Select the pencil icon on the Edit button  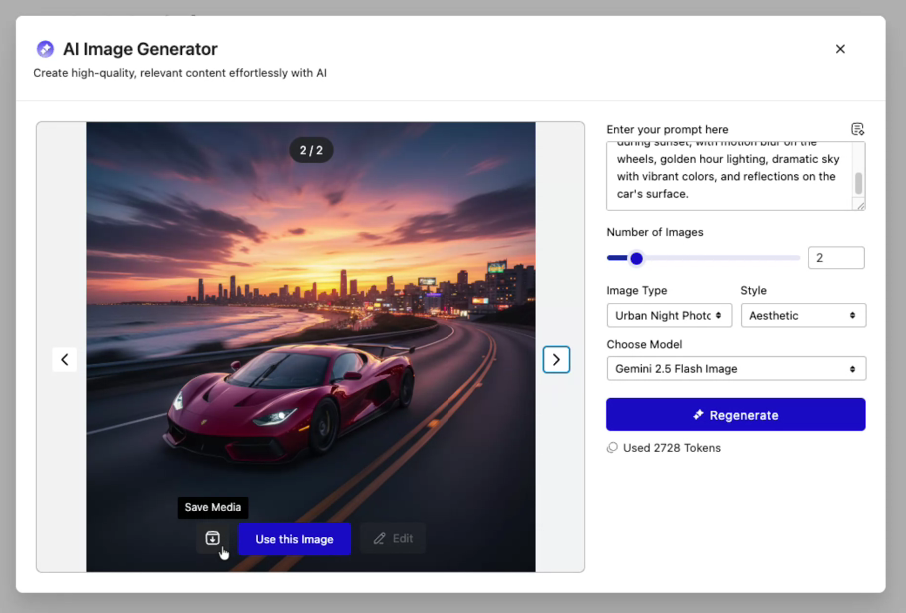pyautogui.click(x=379, y=538)
